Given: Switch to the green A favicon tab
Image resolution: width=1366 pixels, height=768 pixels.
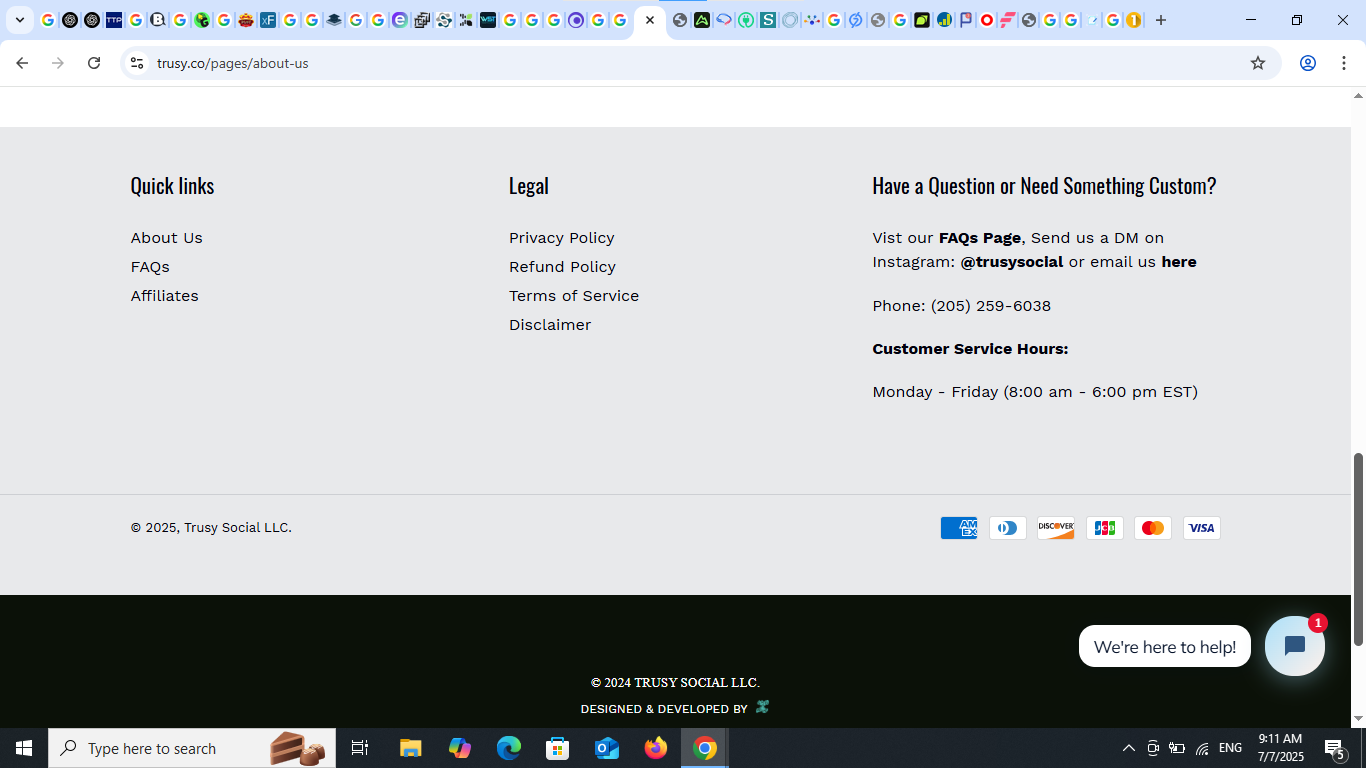Looking at the screenshot, I should click(x=702, y=20).
